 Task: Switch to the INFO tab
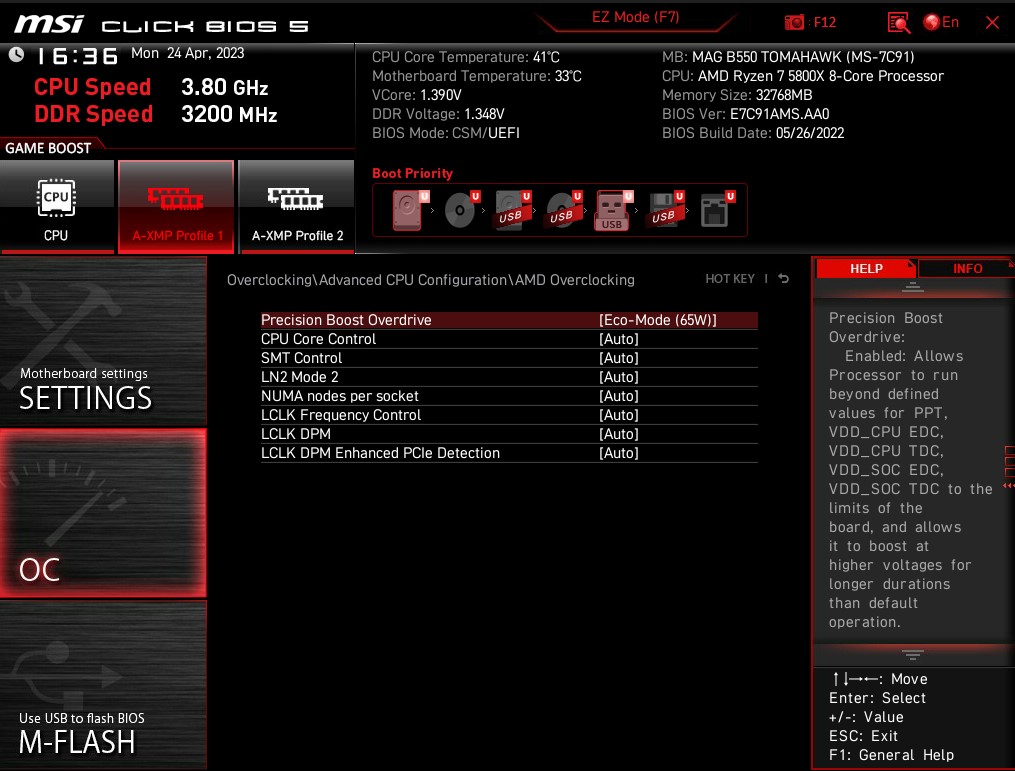tap(967, 268)
